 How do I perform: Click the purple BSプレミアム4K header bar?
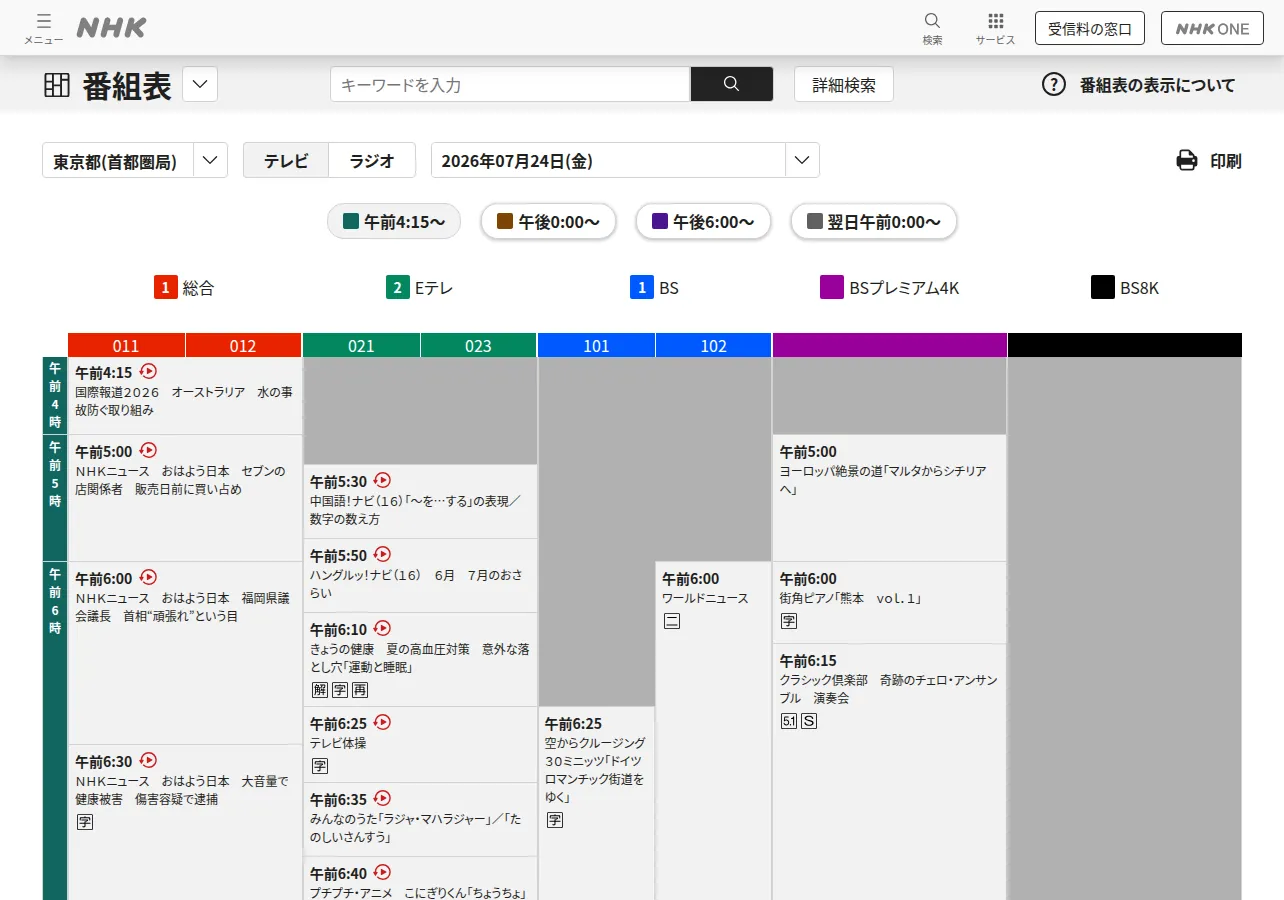coord(890,345)
